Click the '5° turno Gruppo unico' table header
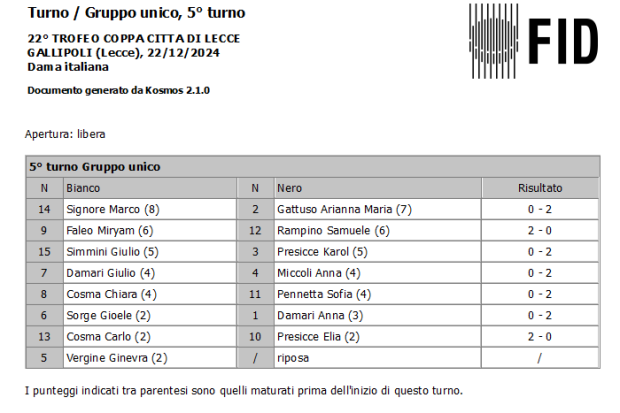Viewport: 620px width, 413px height. pyautogui.click(x=94, y=167)
